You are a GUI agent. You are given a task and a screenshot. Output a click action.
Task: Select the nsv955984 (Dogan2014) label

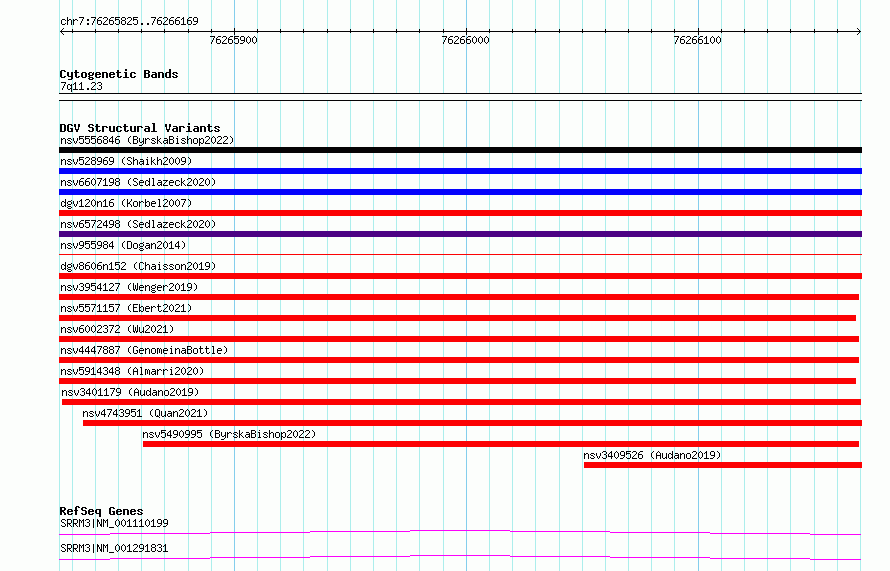123,245
